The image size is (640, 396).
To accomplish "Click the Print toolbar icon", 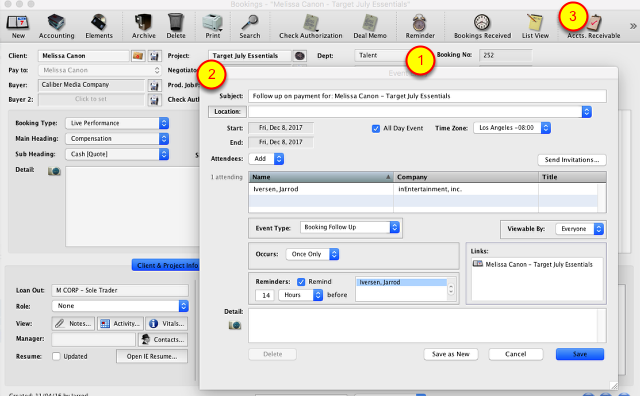I will point(213,22).
